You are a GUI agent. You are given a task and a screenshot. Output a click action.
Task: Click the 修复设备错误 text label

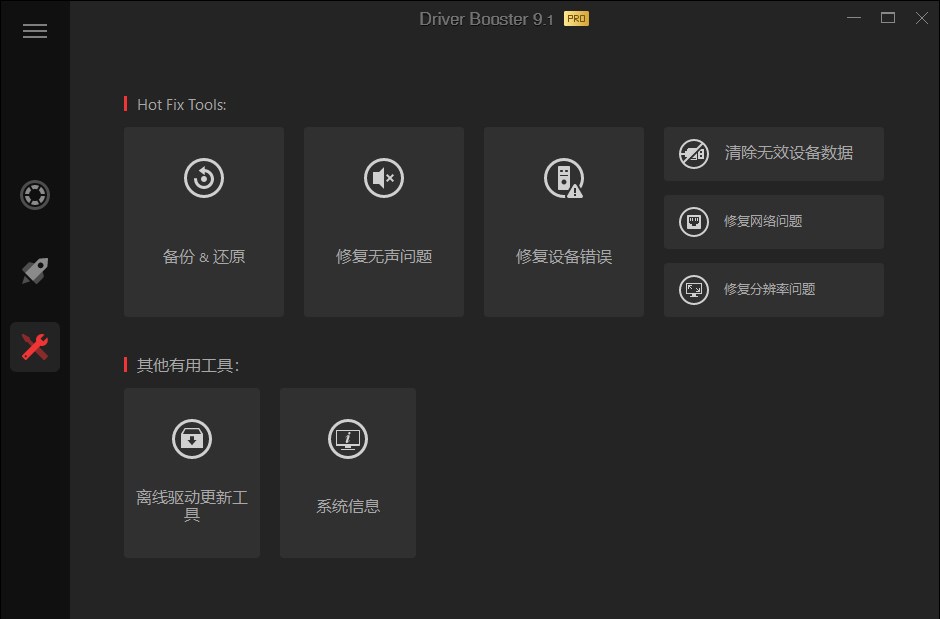[x=563, y=256]
